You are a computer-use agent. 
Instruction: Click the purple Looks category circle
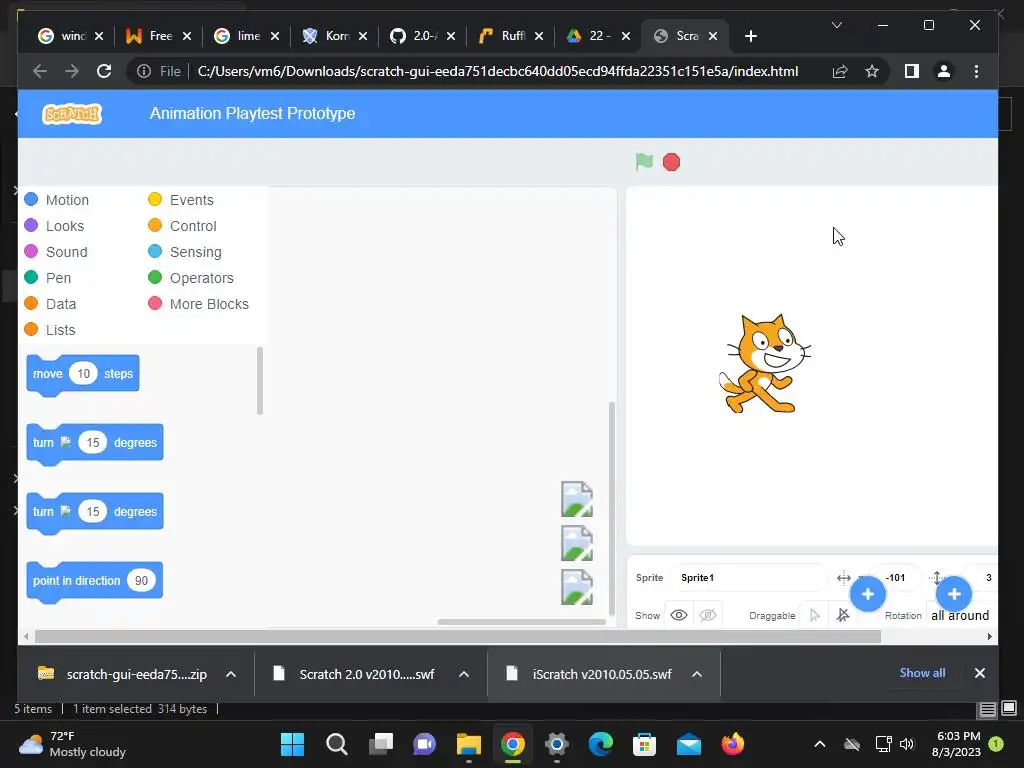point(31,225)
